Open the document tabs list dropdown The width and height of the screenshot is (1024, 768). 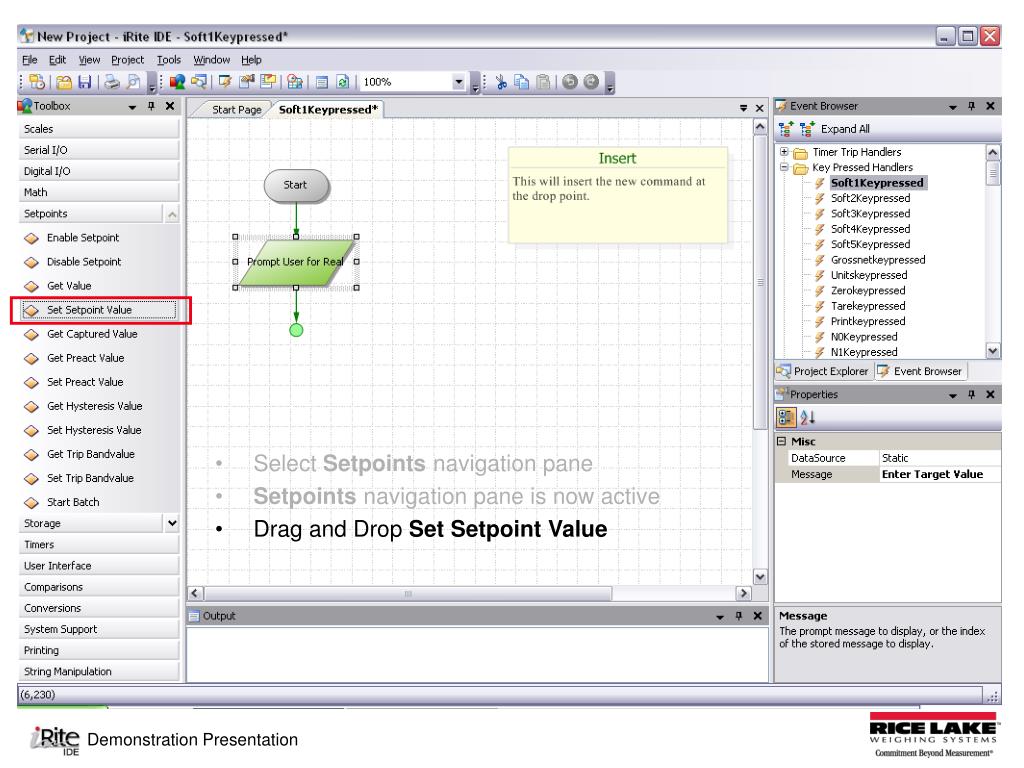point(743,108)
